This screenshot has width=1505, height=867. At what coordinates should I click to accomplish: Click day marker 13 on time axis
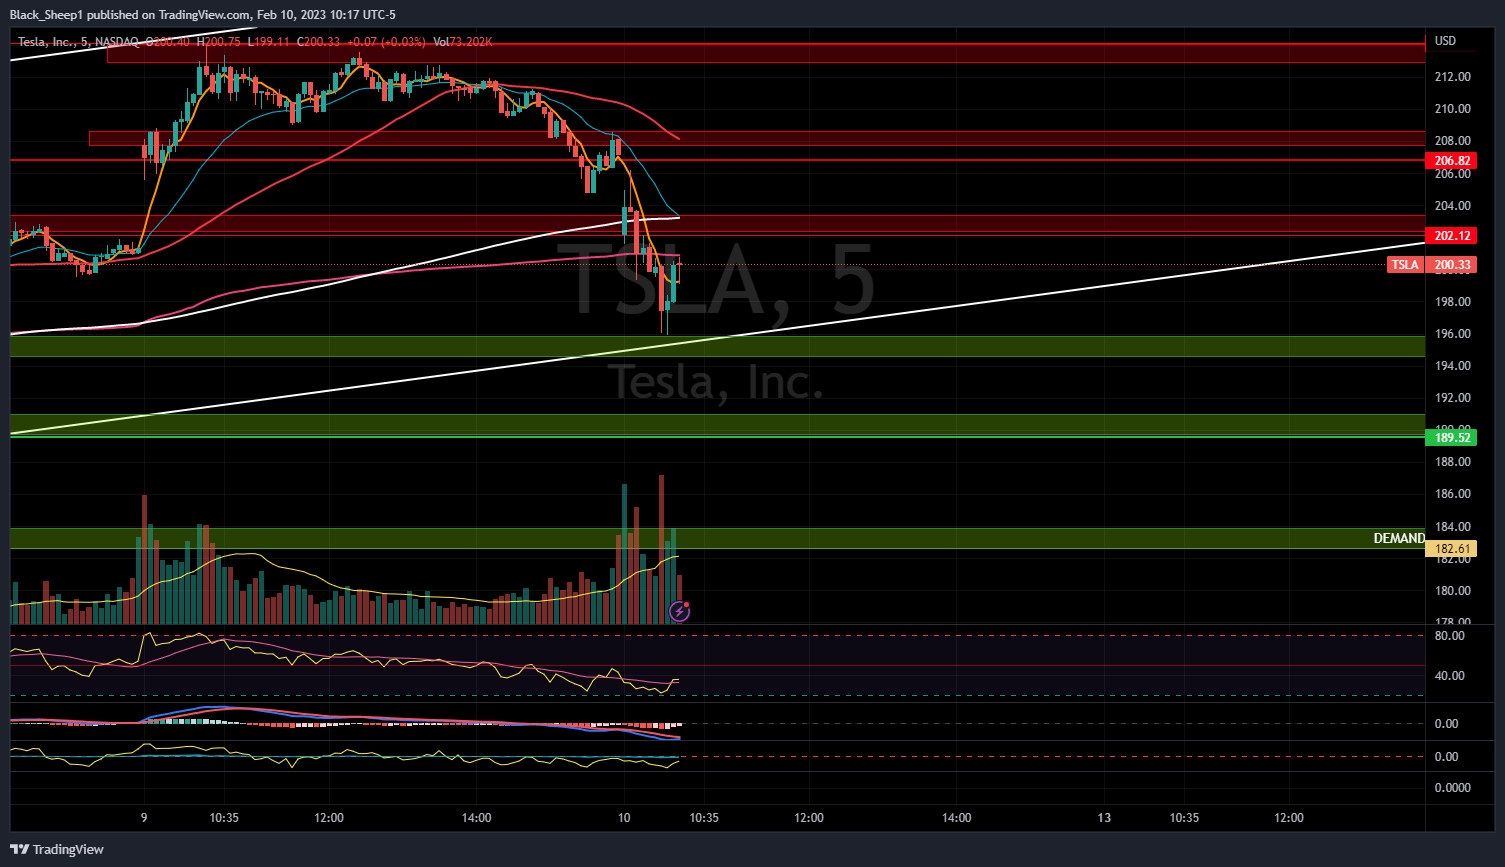click(x=1104, y=818)
